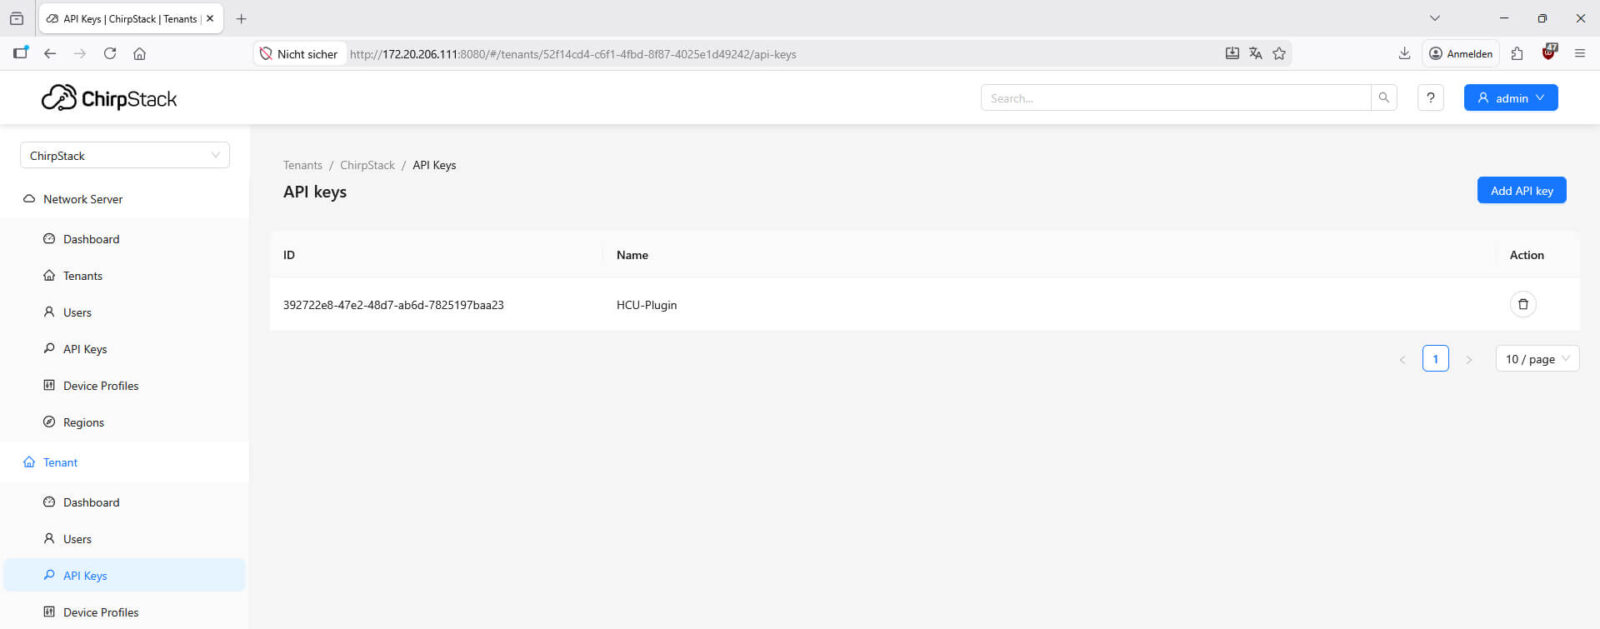Screen dimensions: 1600x629
Task: Click the API key ID 392722e8-47e2-48d7-ab6d-7825197baa23
Action: point(393,305)
